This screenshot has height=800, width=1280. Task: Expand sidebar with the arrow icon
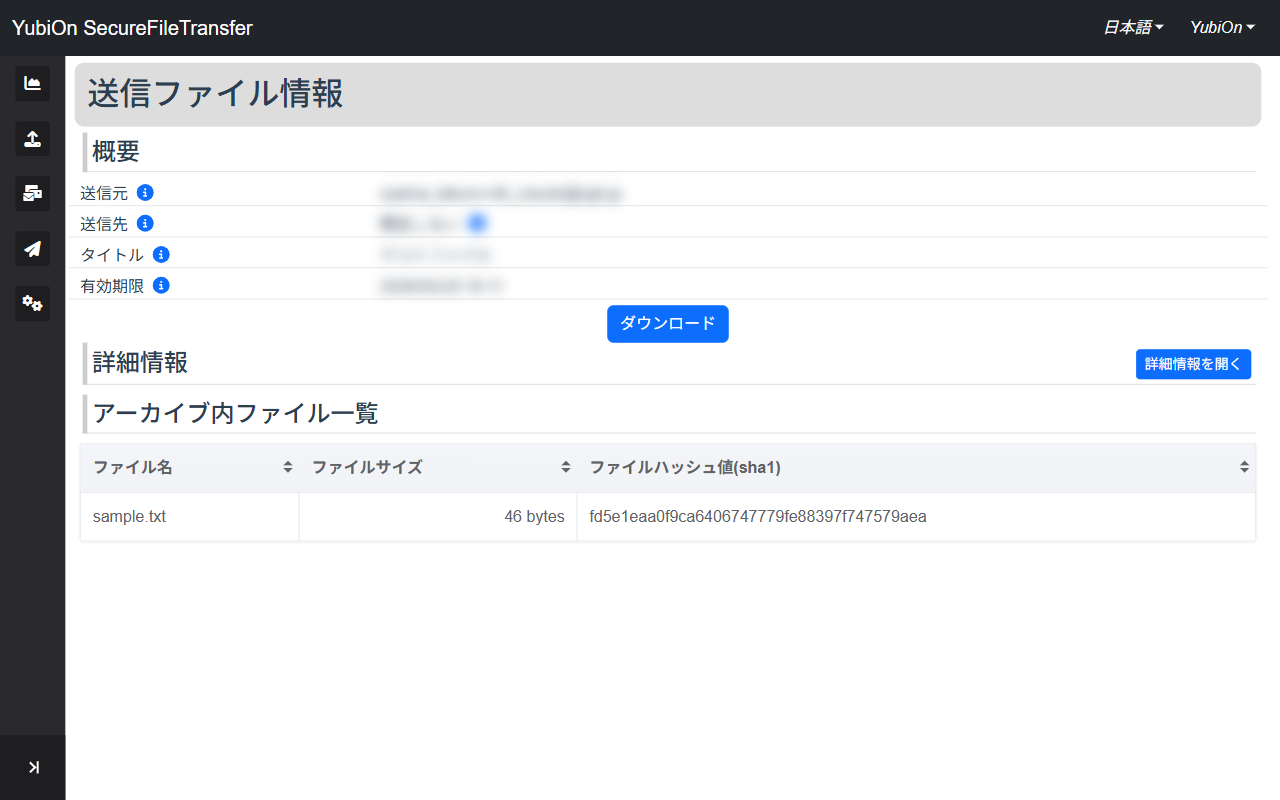click(x=33, y=767)
